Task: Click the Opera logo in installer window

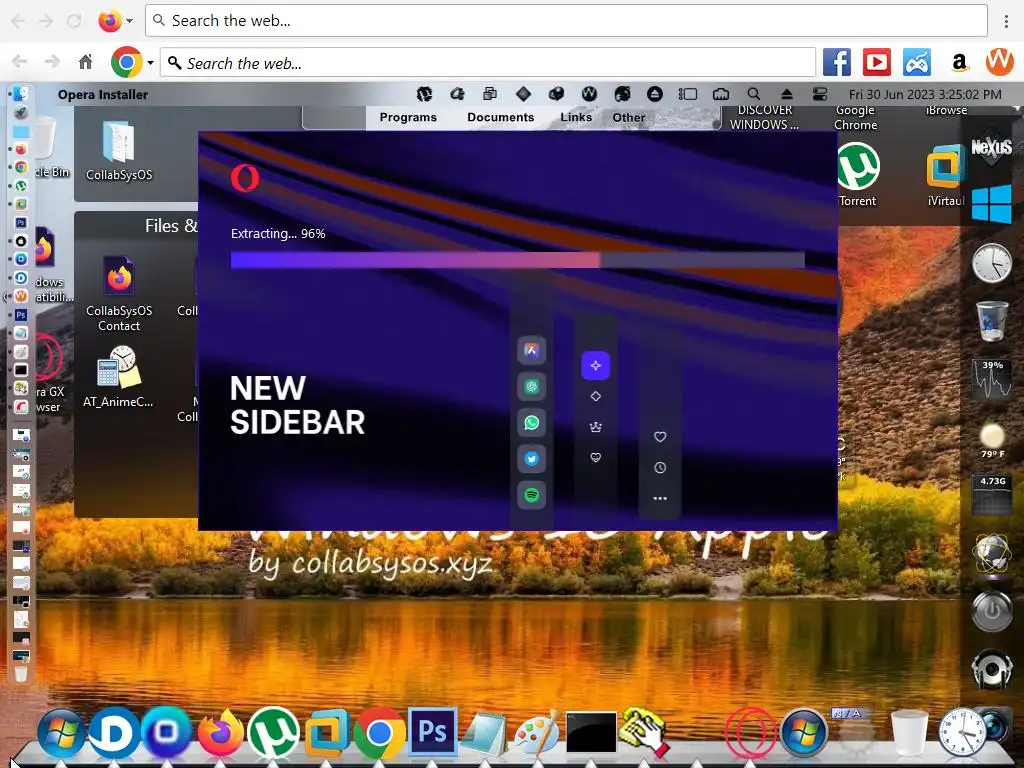Action: [x=245, y=178]
